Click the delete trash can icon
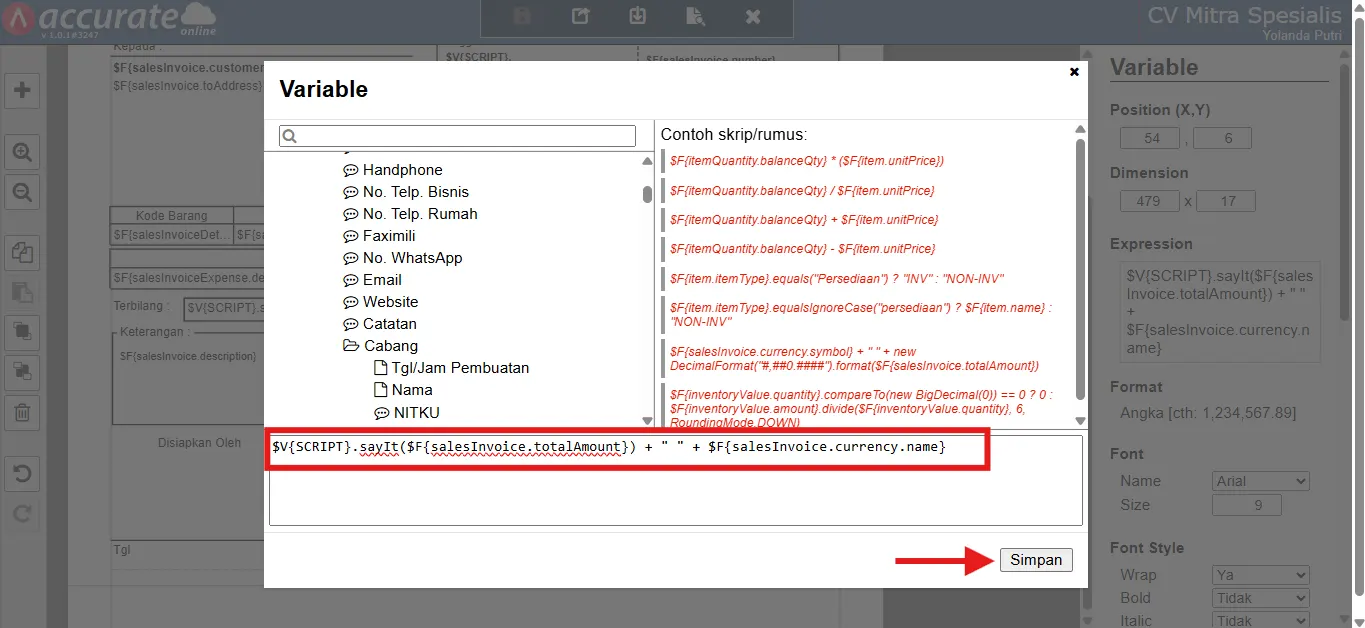Screen dimensions: 1365x628 click(22, 411)
